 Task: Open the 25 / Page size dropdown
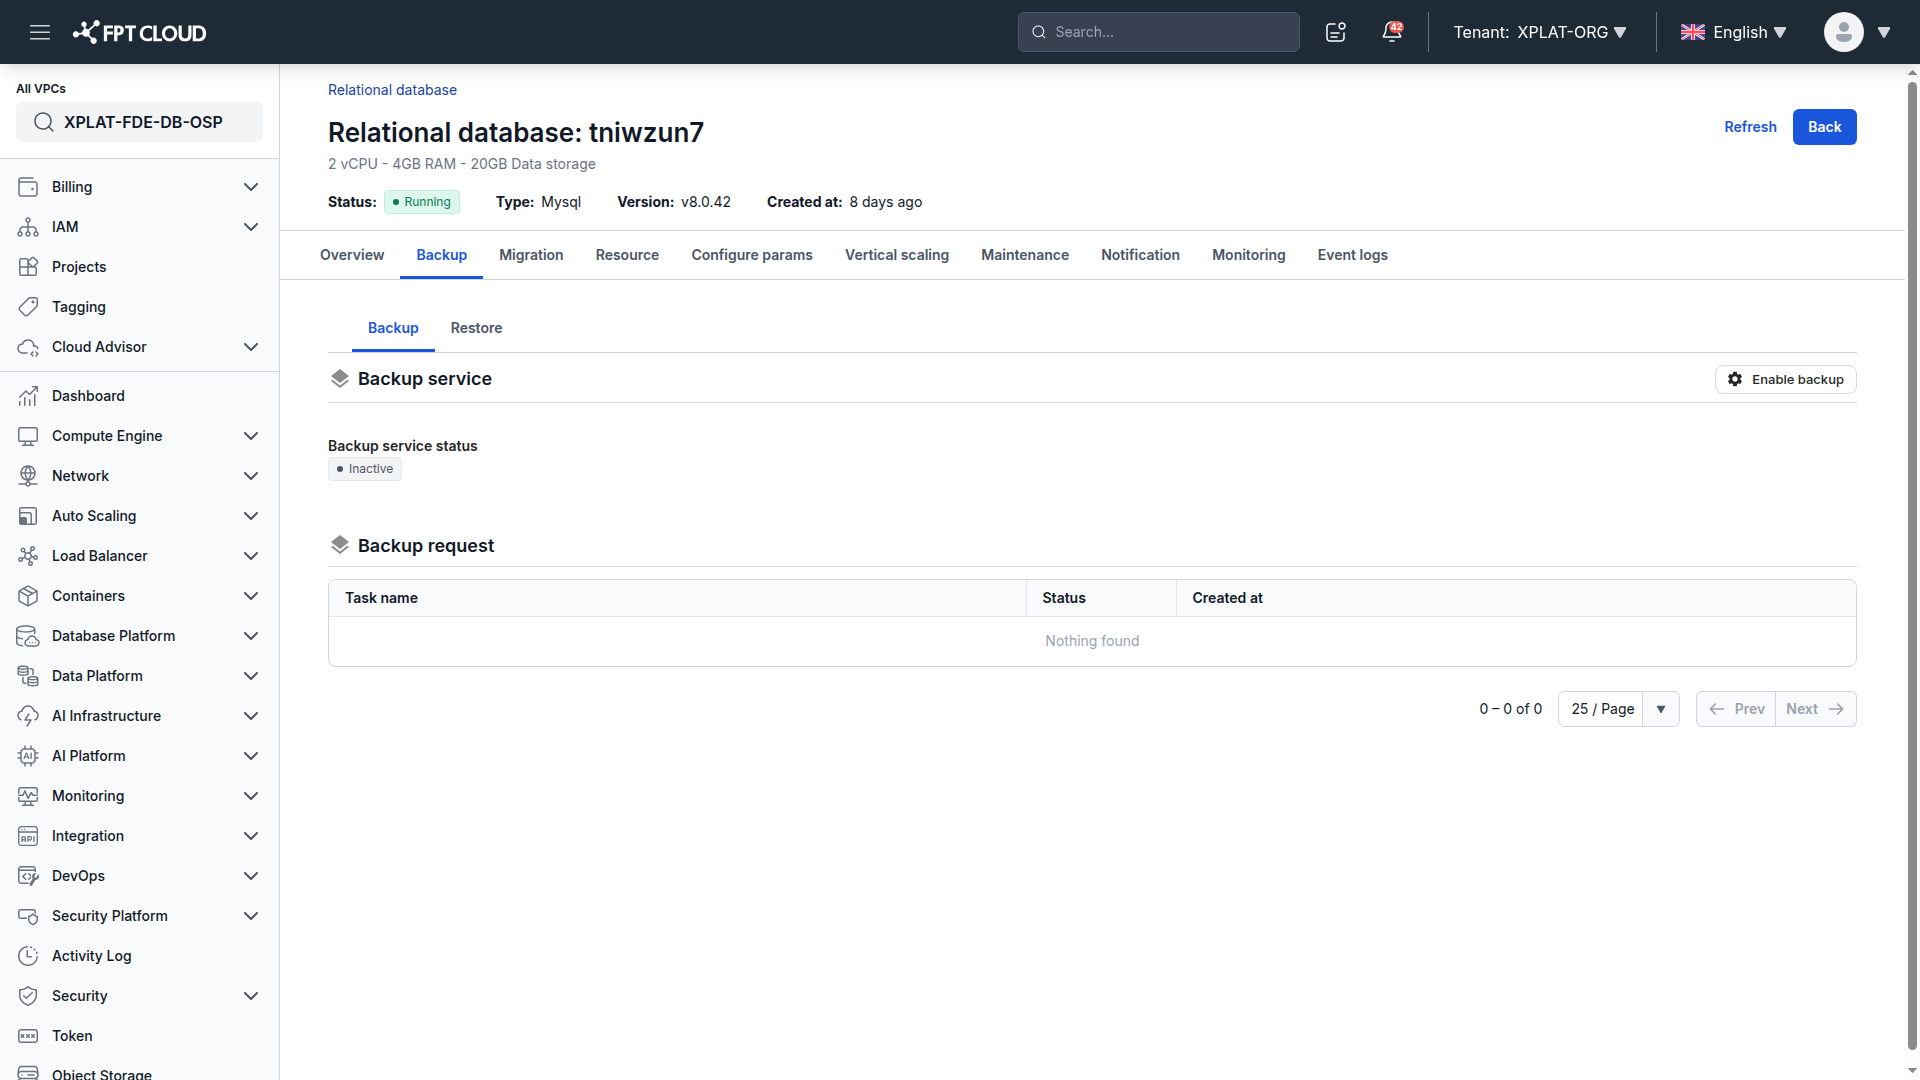pyautogui.click(x=1618, y=709)
